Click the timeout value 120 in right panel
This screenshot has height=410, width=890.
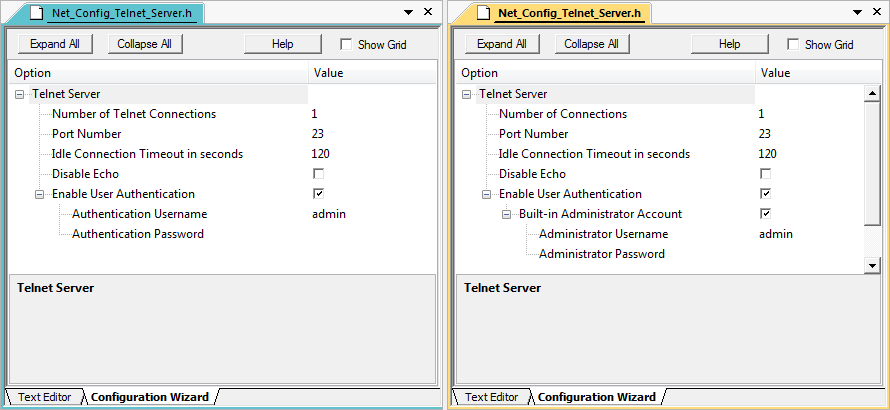(767, 154)
